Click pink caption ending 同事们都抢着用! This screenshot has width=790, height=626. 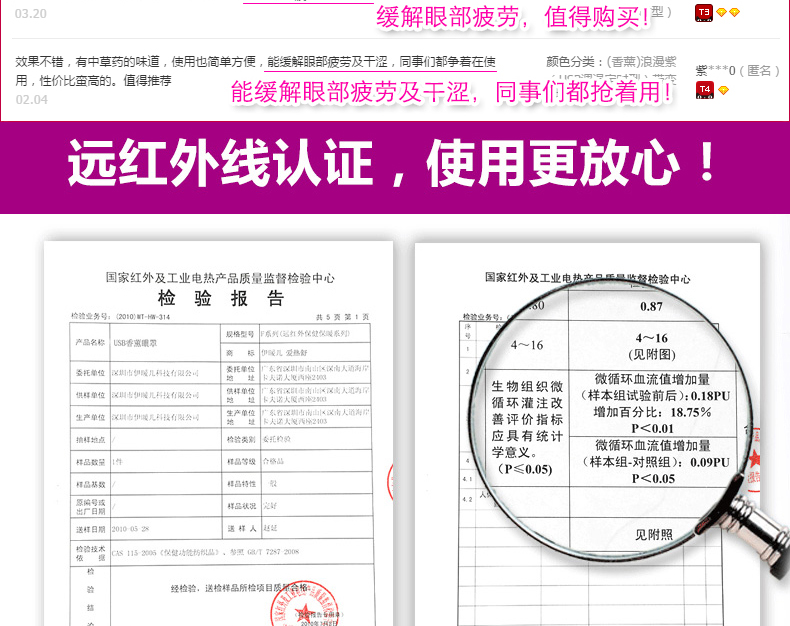click(x=451, y=92)
